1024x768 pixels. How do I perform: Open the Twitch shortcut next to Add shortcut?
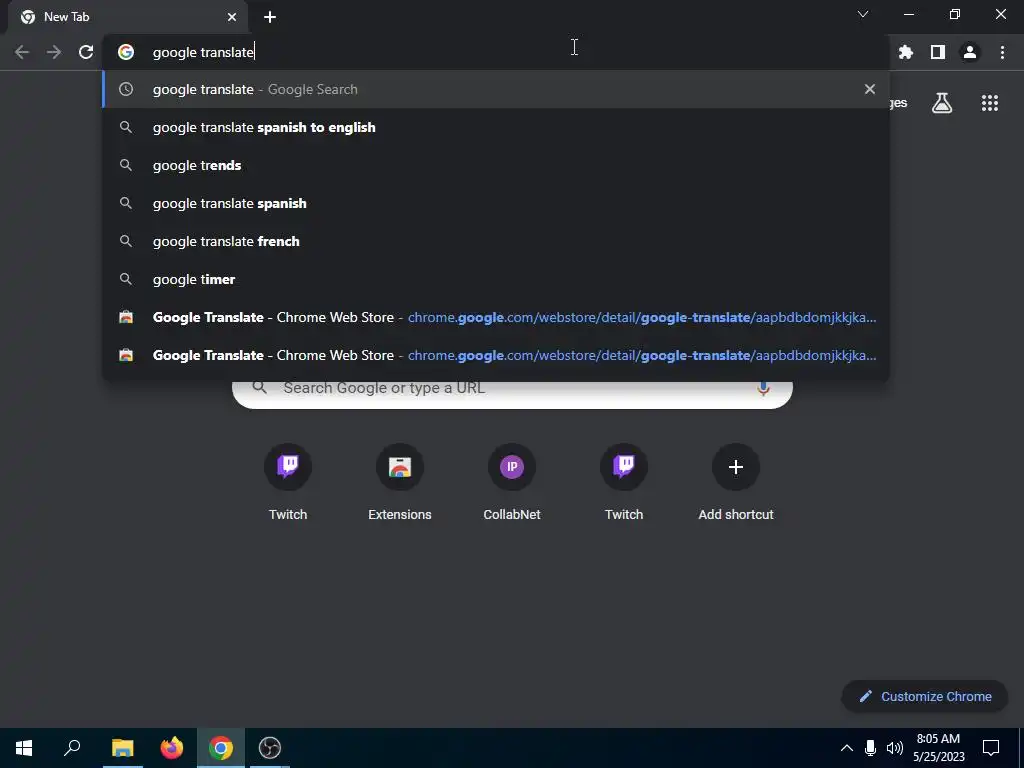[624, 482]
